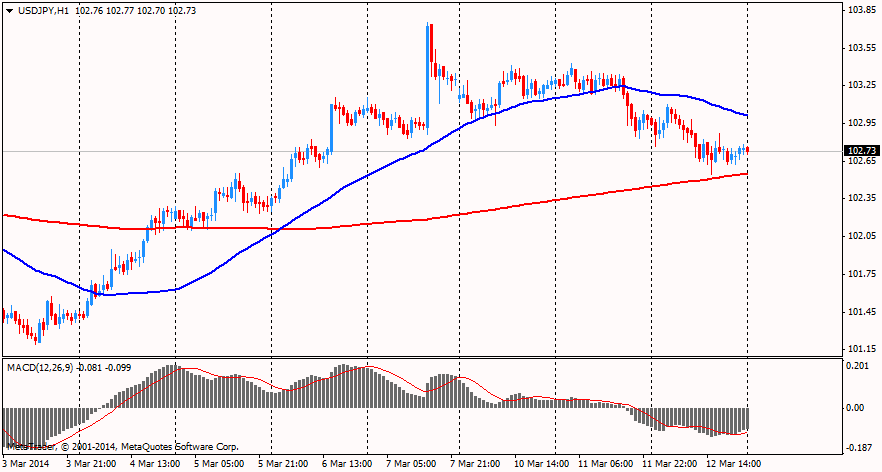This screenshot has height=472, width=882.
Task: Click the current price tag 102.73
Action: (861, 151)
